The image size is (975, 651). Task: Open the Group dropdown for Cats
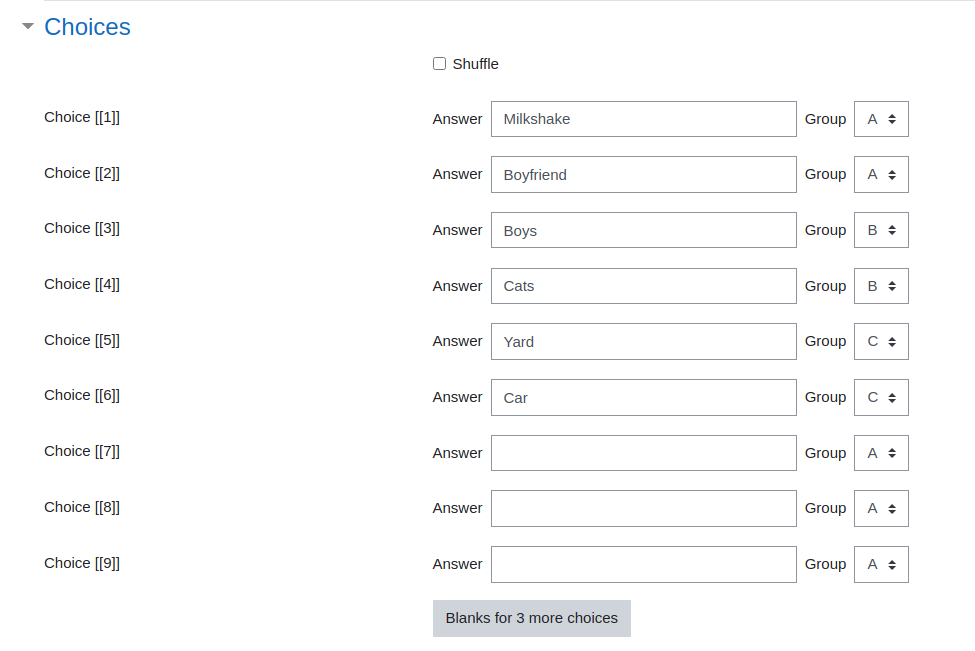point(881,286)
